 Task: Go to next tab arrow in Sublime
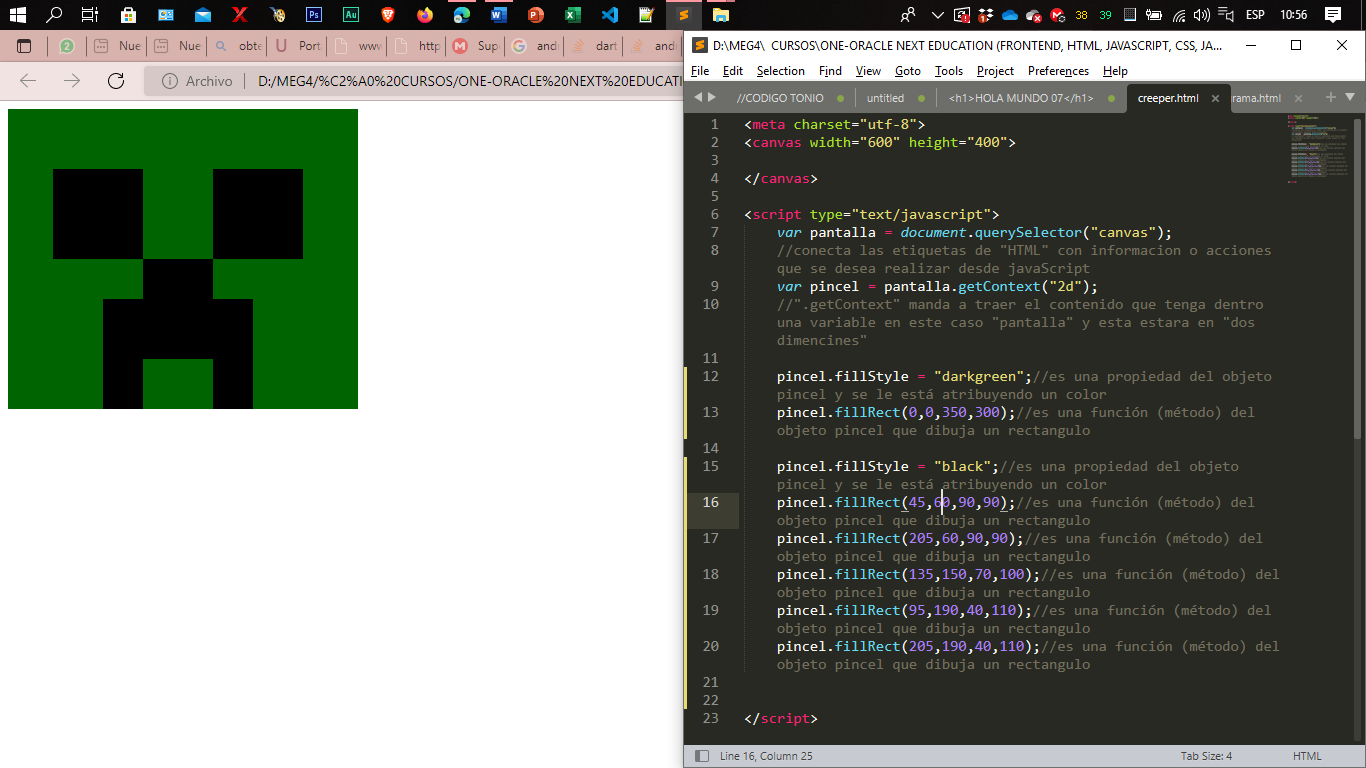(712, 97)
